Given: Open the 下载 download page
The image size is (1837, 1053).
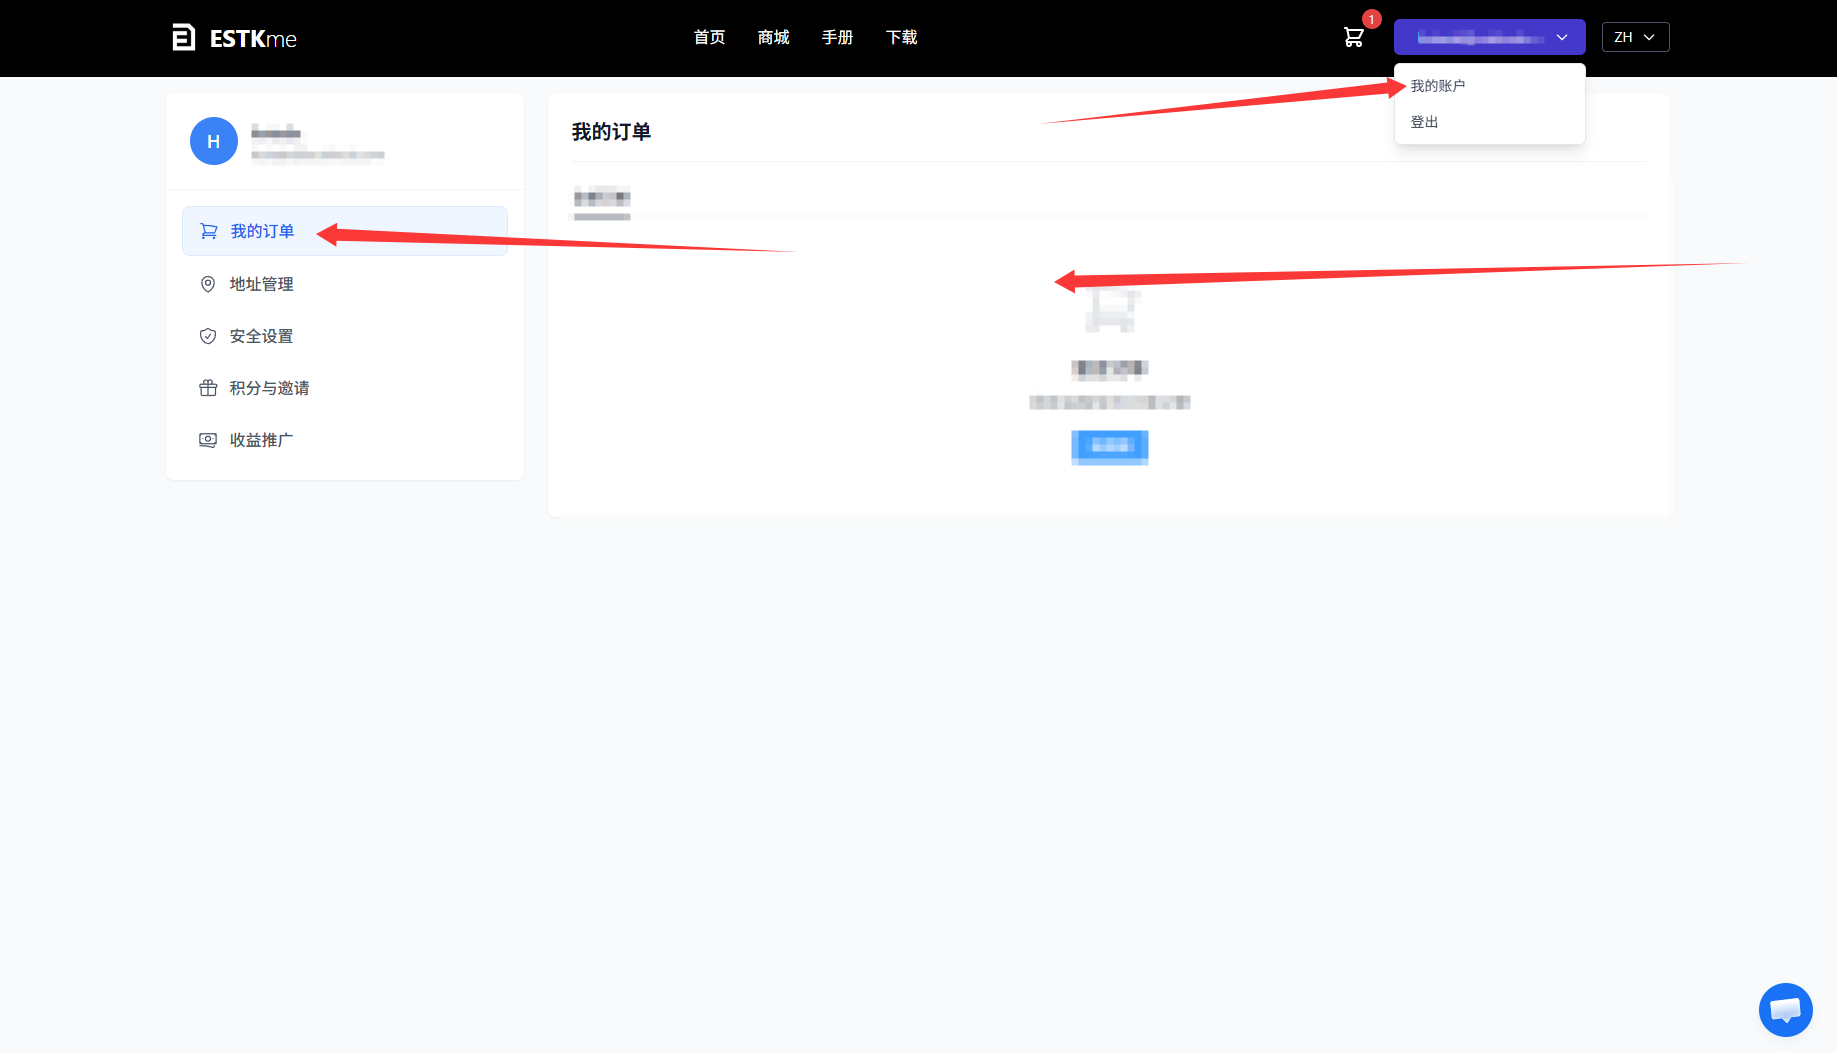Looking at the screenshot, I should tap(901, 37).
